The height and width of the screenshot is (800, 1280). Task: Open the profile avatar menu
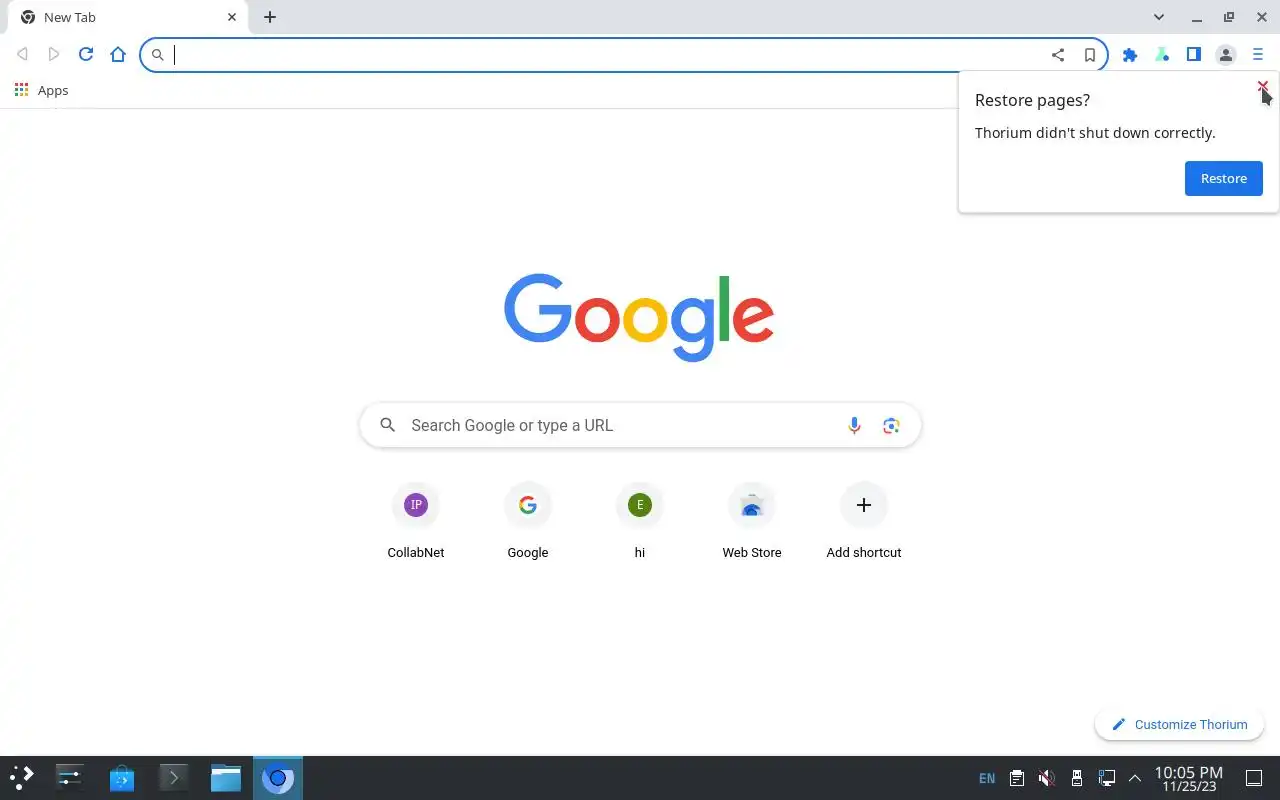tap(1226, 55)
